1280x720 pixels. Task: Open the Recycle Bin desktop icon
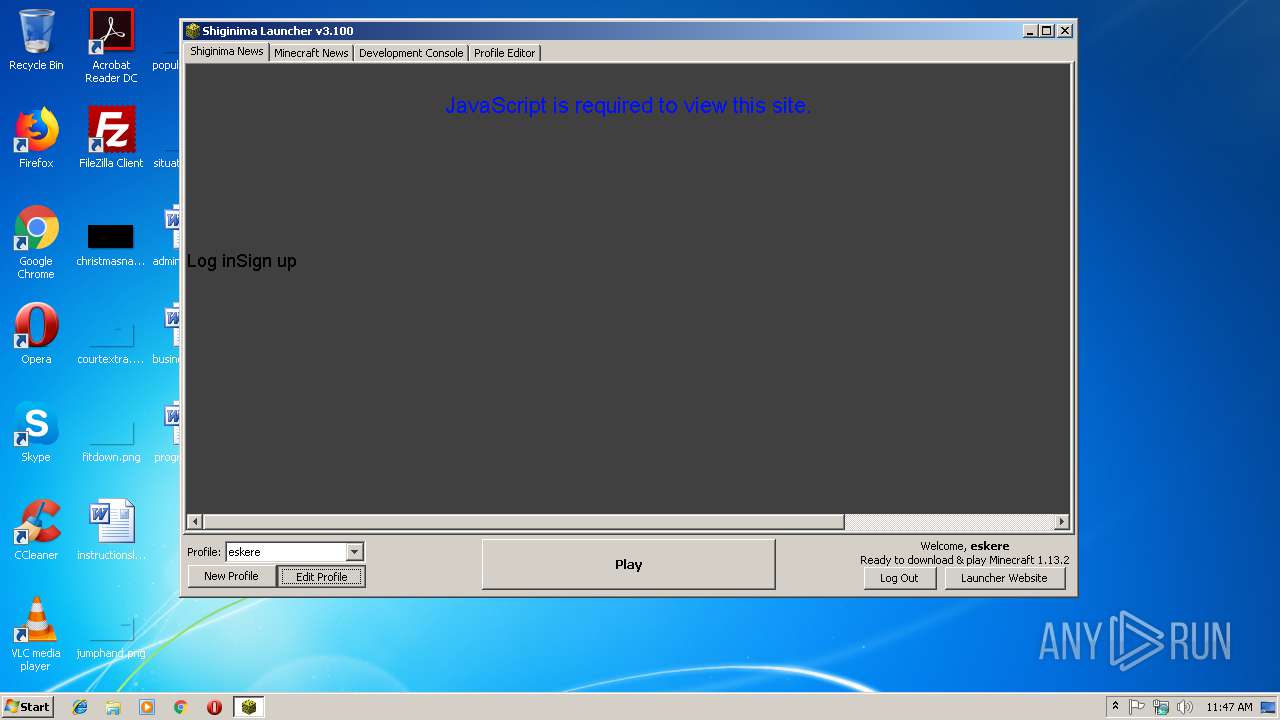[x=36, y=40]
